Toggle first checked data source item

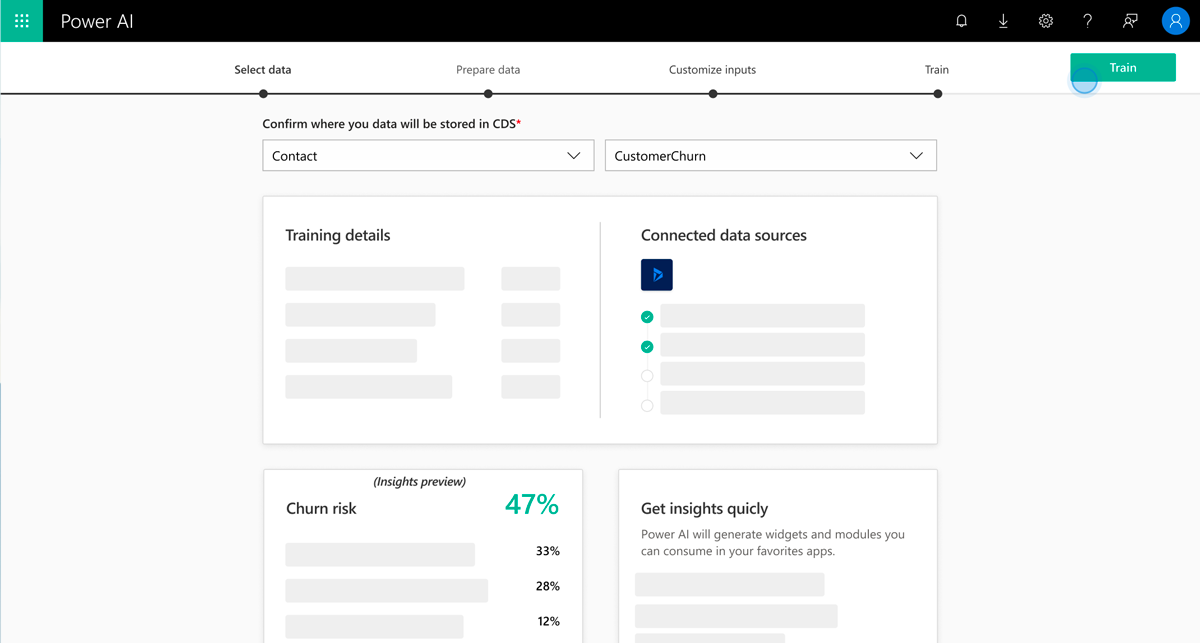point(647,317)
